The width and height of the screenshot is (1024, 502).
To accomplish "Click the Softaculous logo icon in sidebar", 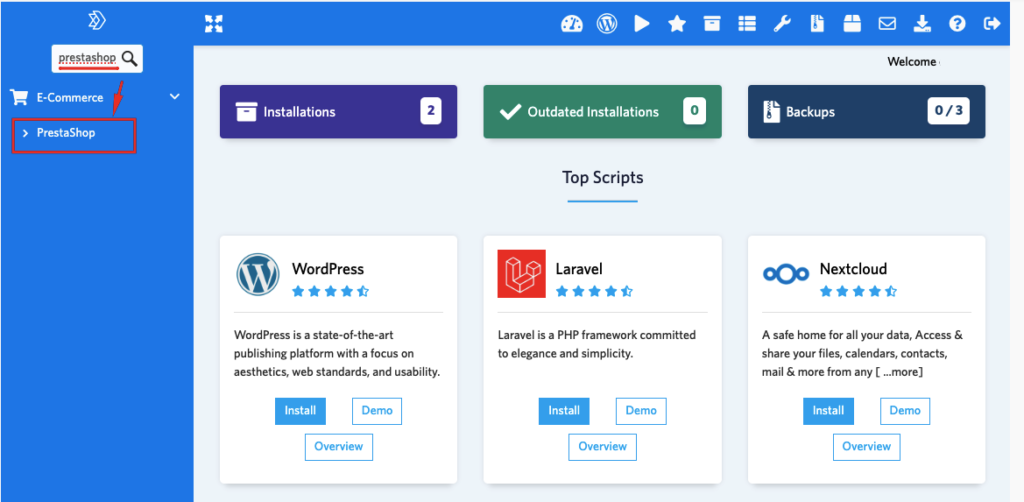I will (x=97, y=21).
